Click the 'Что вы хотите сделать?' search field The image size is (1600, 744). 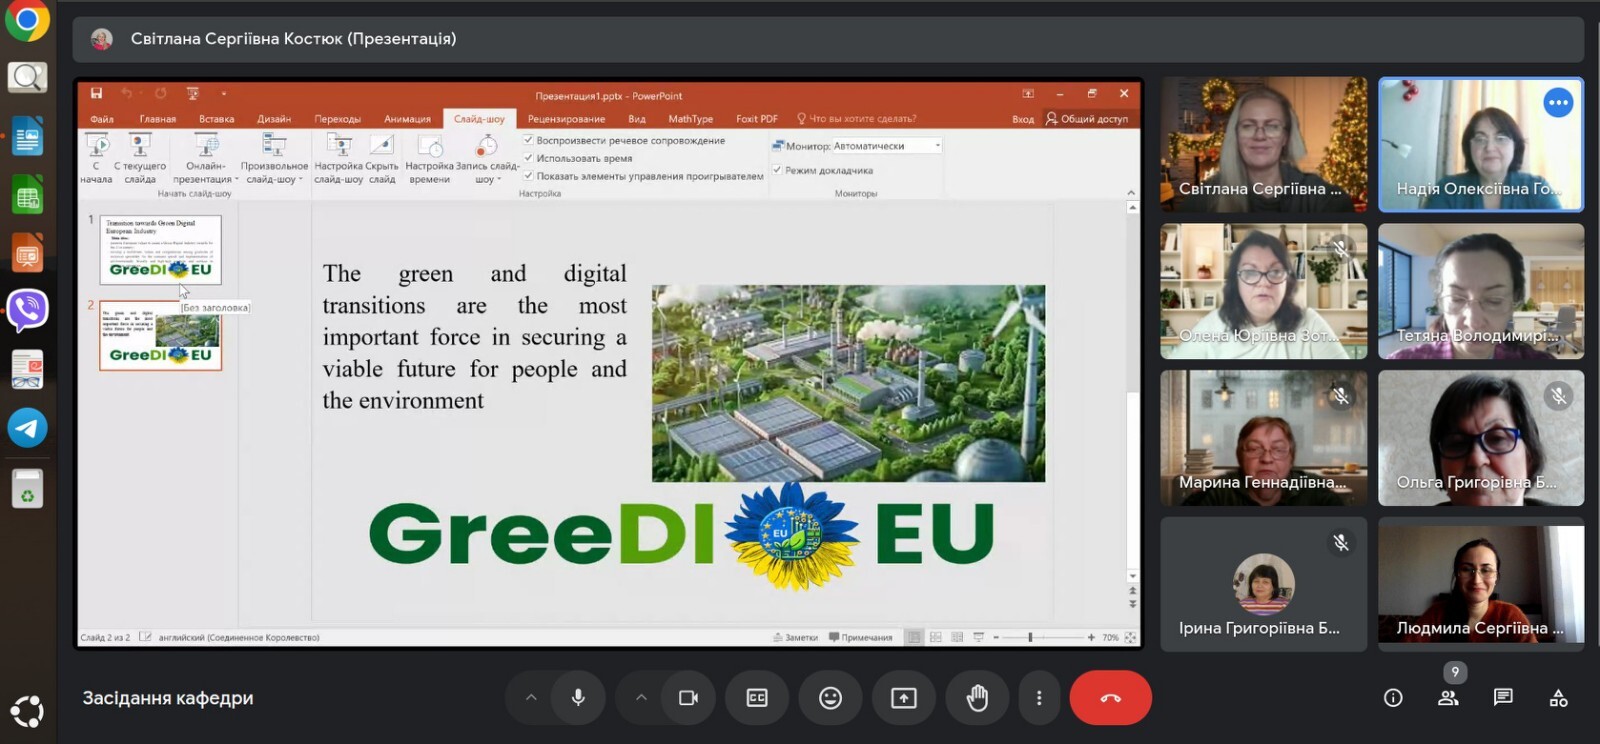click(x=857, y=119)
